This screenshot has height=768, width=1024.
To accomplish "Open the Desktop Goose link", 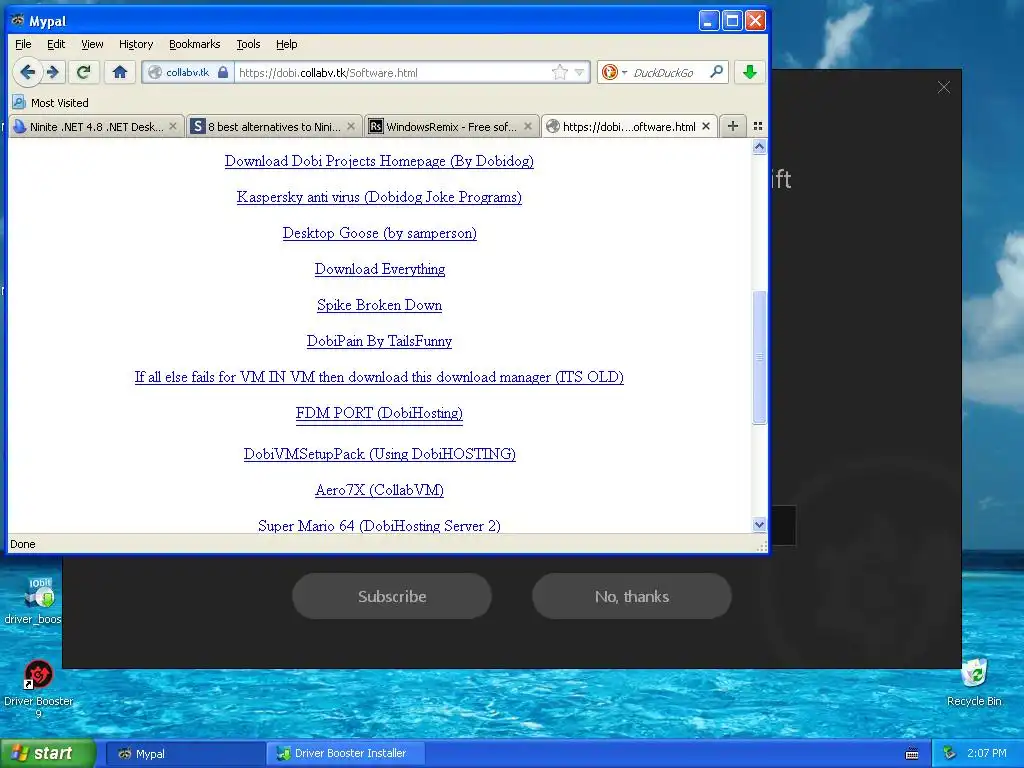I will (x=379, y=233).
